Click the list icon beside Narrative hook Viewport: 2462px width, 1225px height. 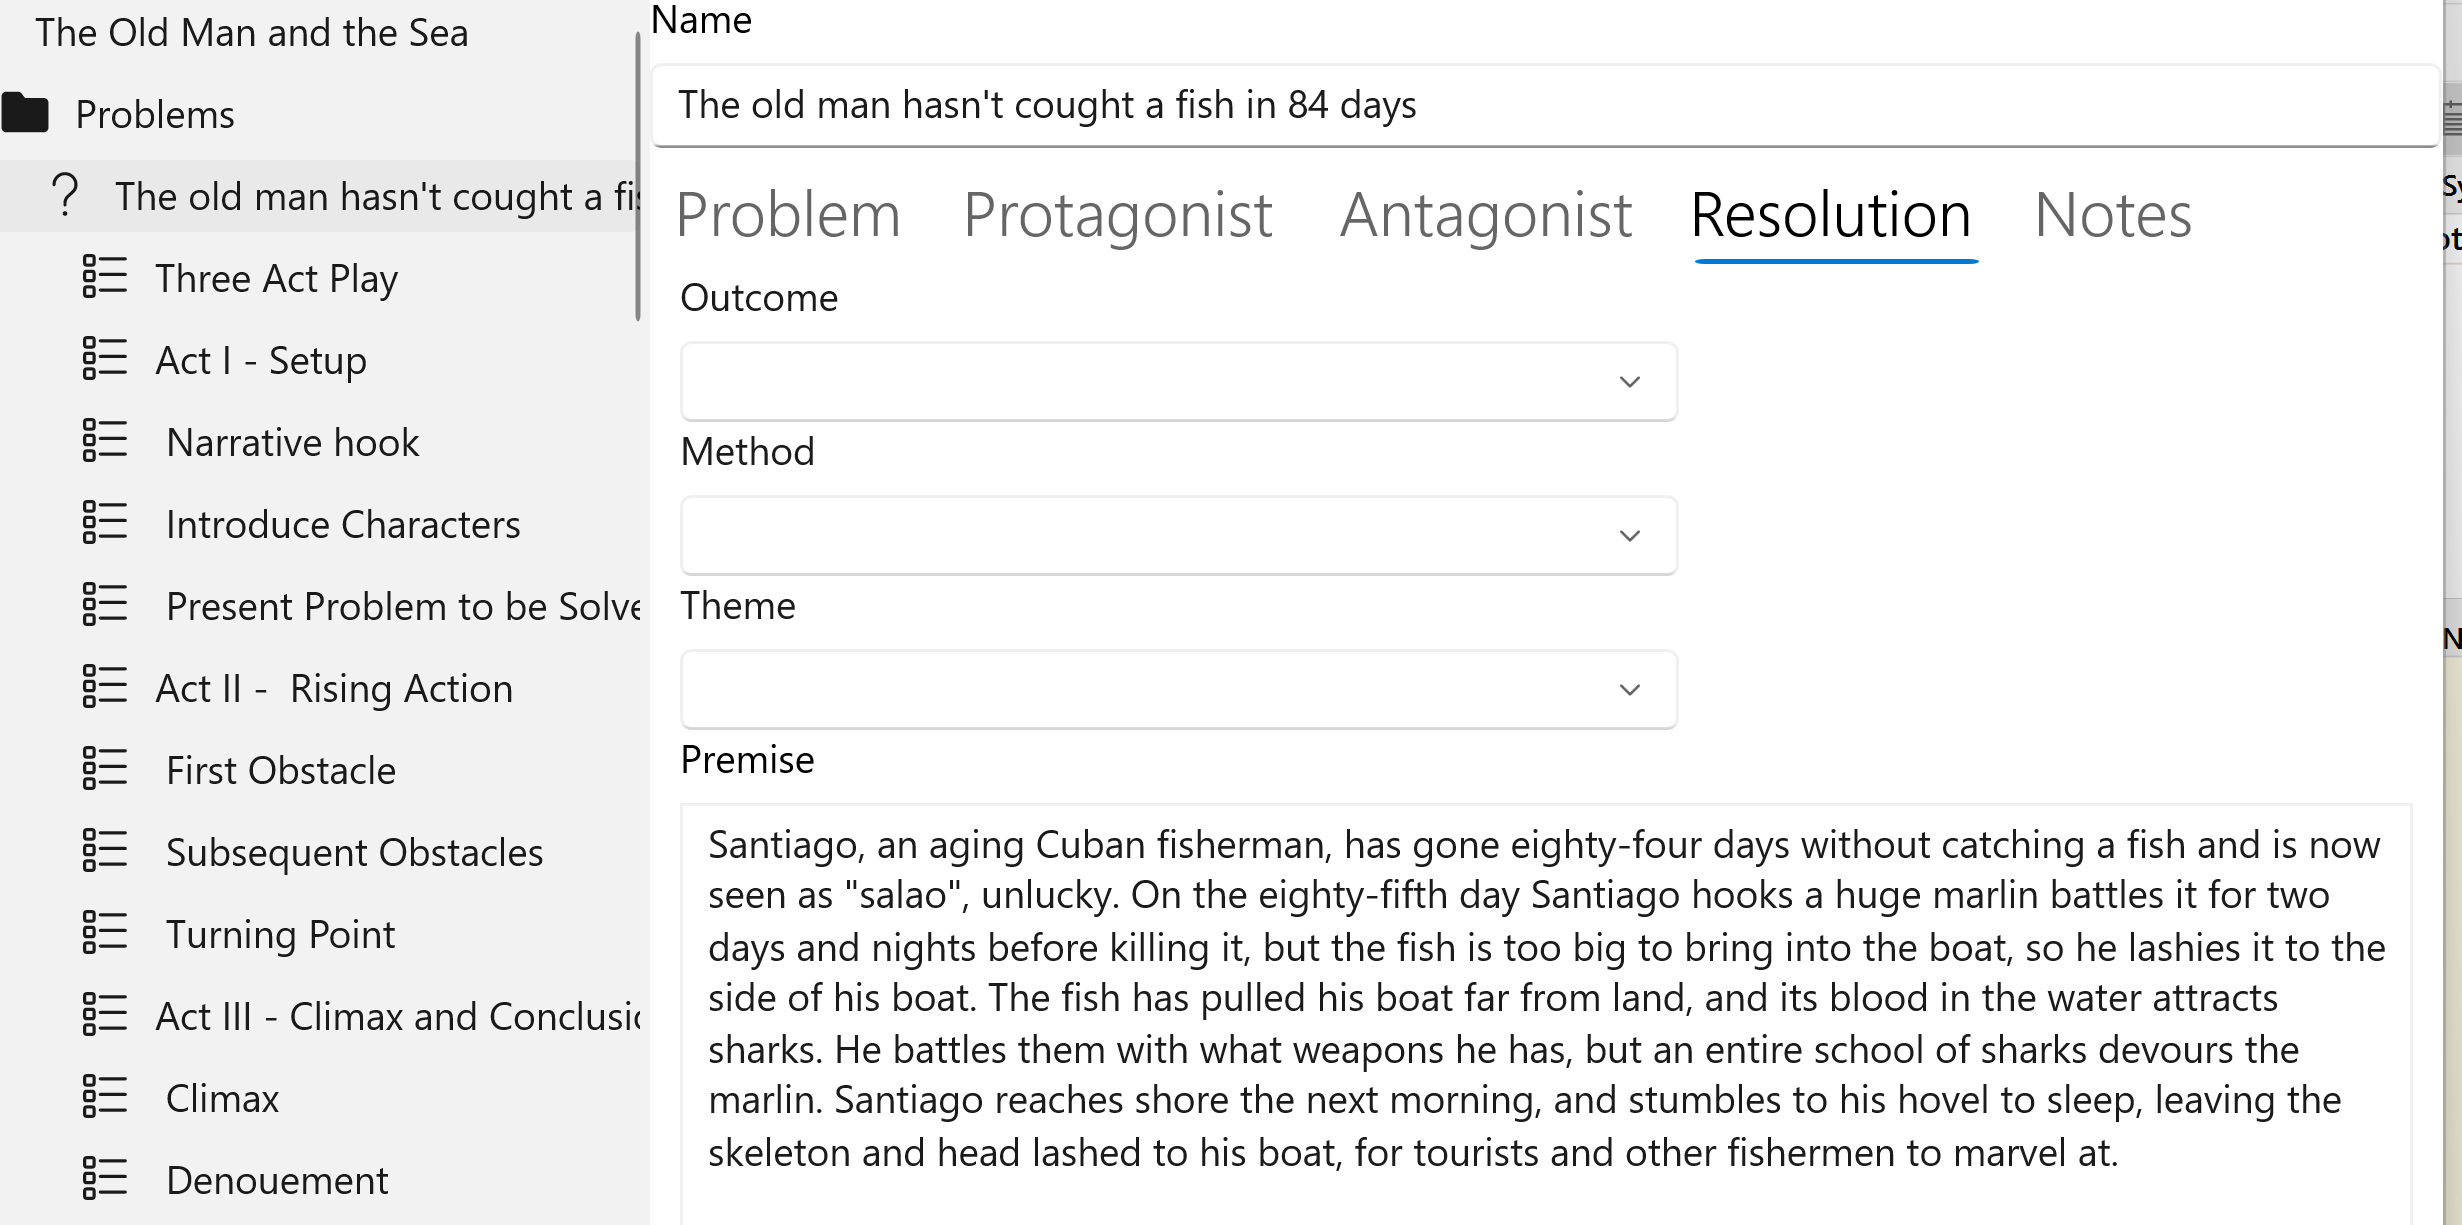coord(104,441)
